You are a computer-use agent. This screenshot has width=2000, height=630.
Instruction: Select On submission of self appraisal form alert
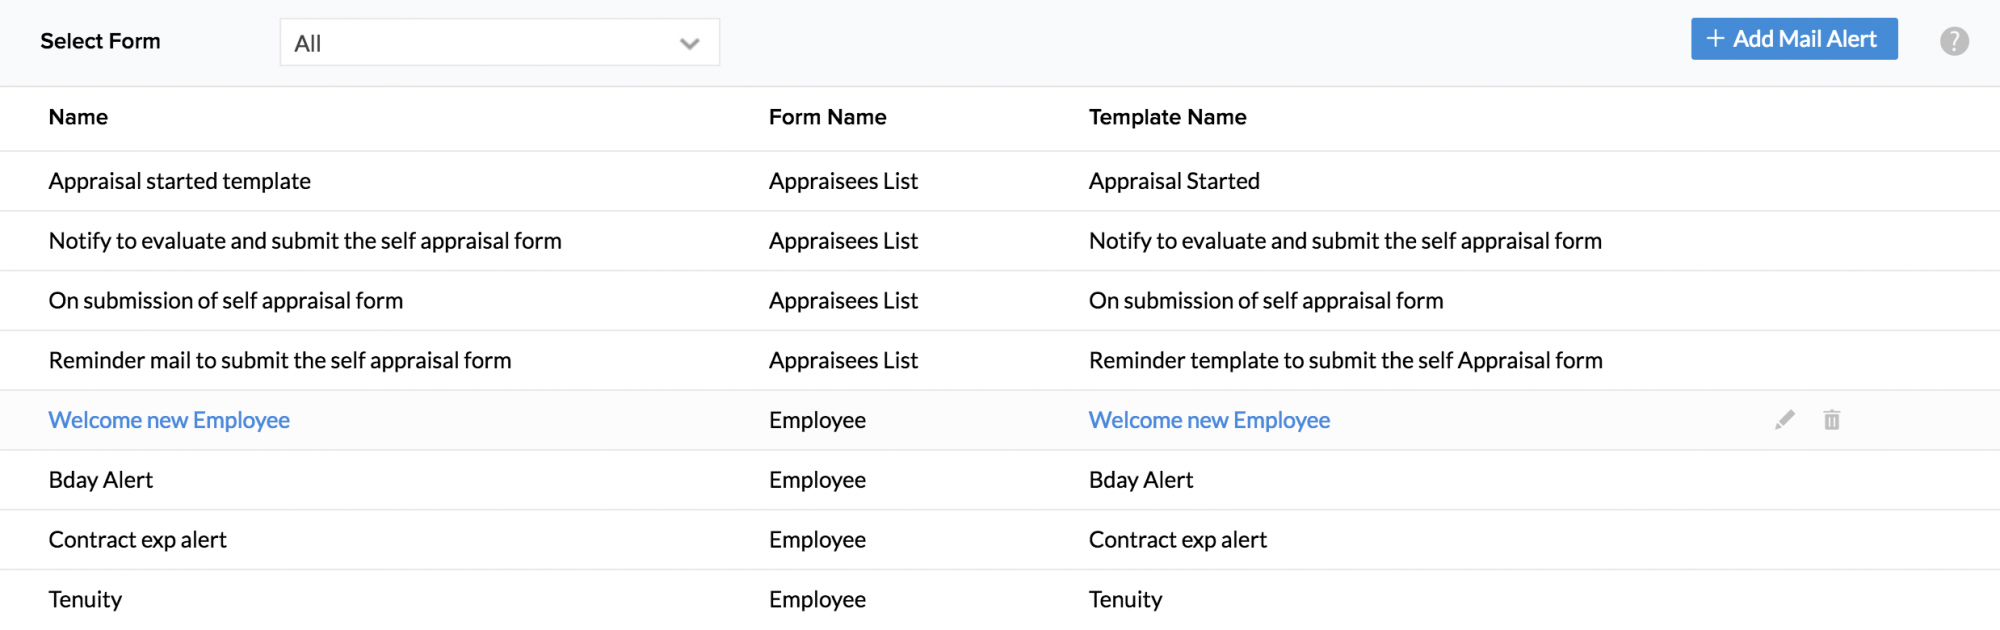pyautogui.click(x=226, y=301)
